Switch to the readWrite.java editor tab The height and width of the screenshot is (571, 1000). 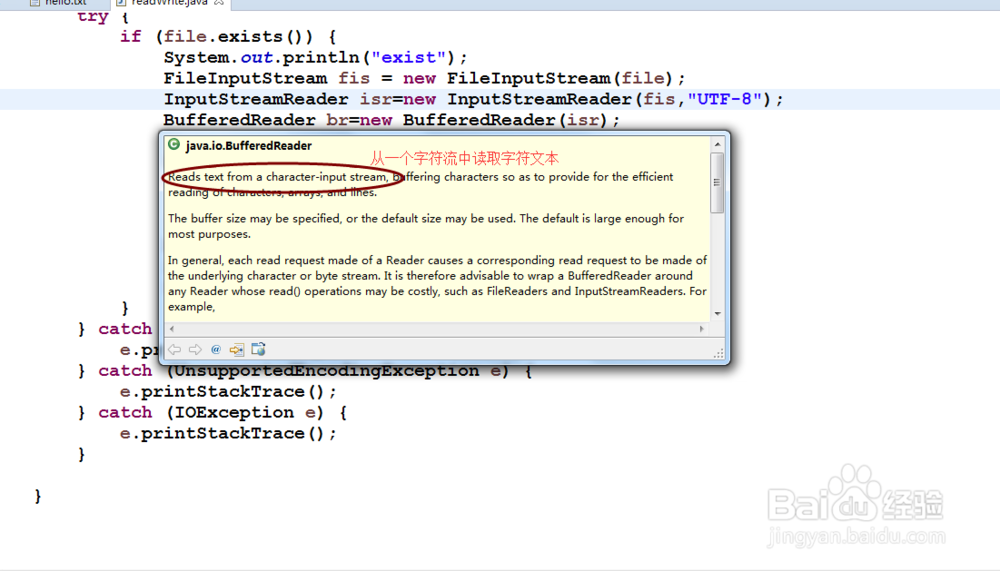coord(169,3)
